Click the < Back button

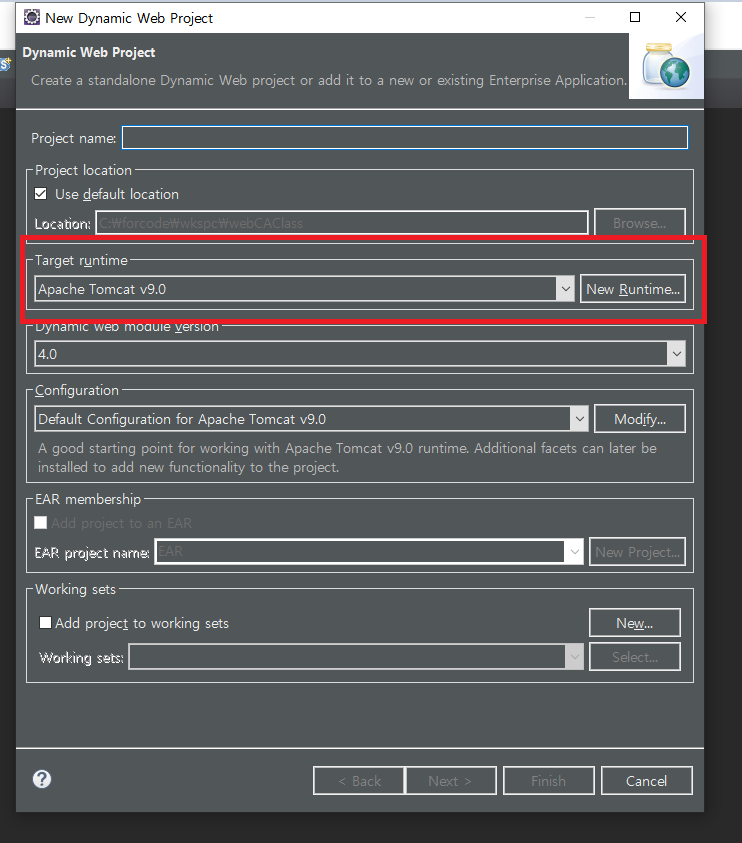359,781
